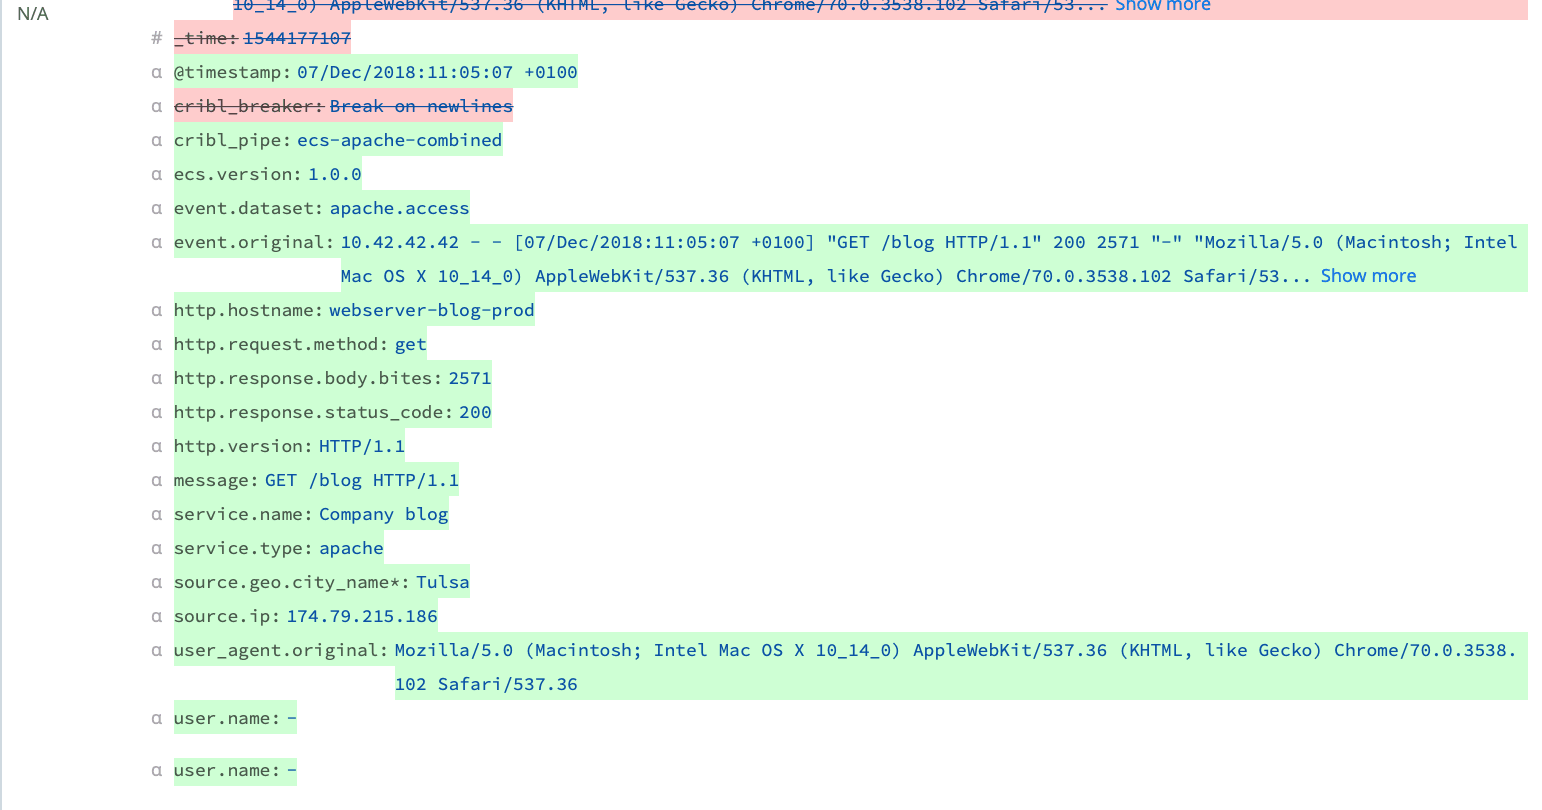Click the http.response.status_code value 200

point(475,412)
